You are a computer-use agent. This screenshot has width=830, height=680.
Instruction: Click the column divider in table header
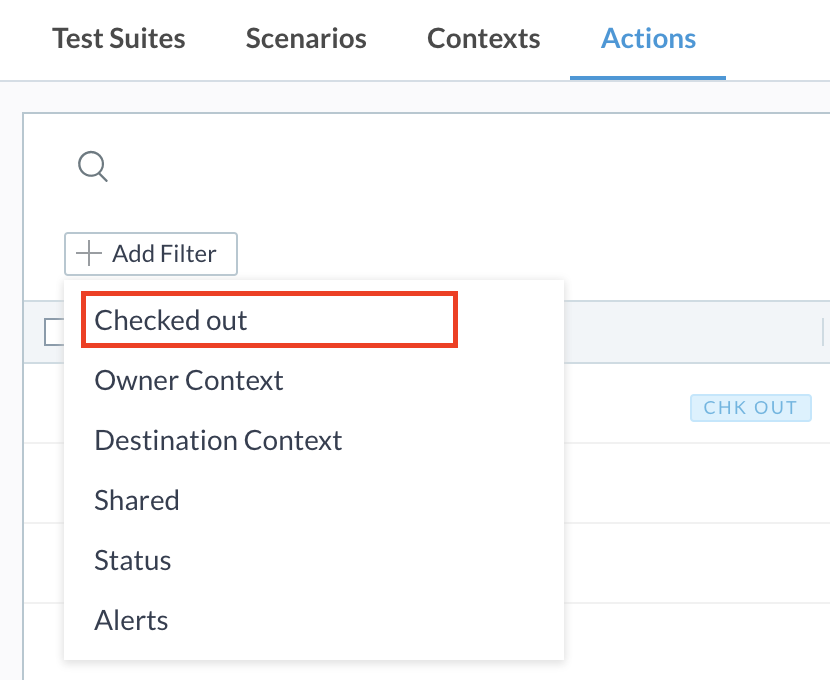coord(824,332)
